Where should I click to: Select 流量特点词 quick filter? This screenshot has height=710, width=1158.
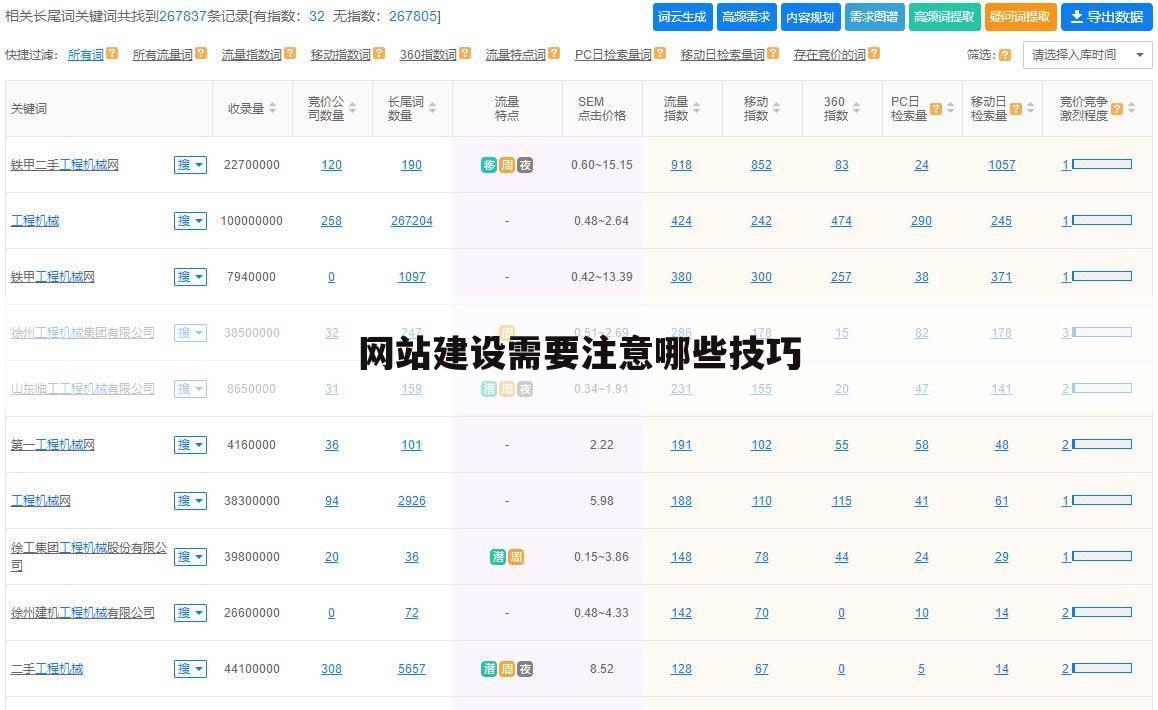pyautogui.click(x=515, y=55)
